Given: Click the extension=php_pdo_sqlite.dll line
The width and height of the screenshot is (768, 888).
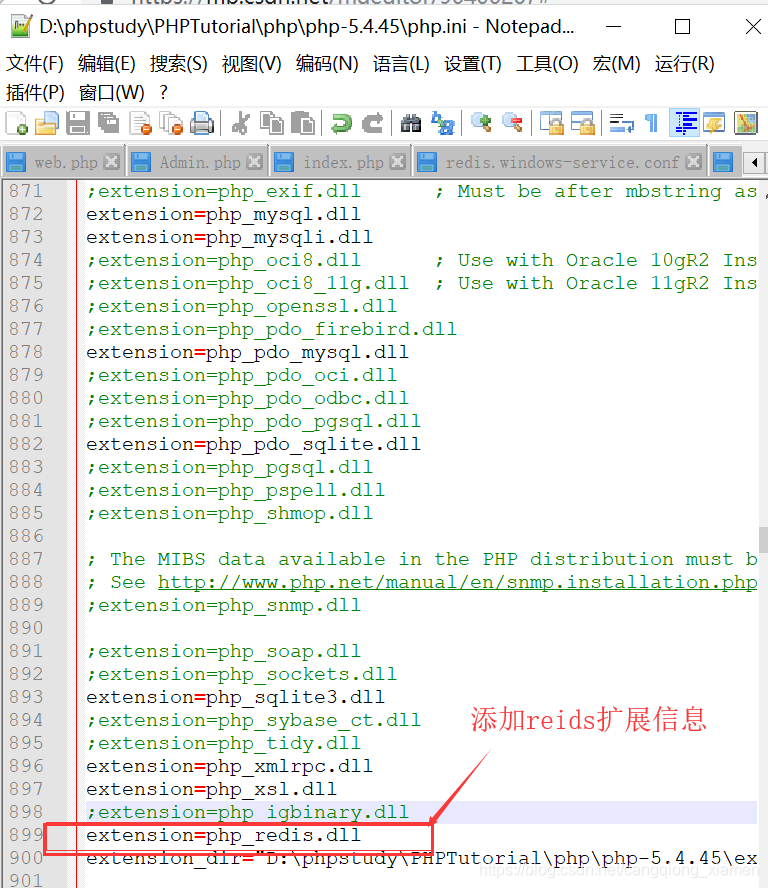Looking at the screenshot, I should point(253,444).
